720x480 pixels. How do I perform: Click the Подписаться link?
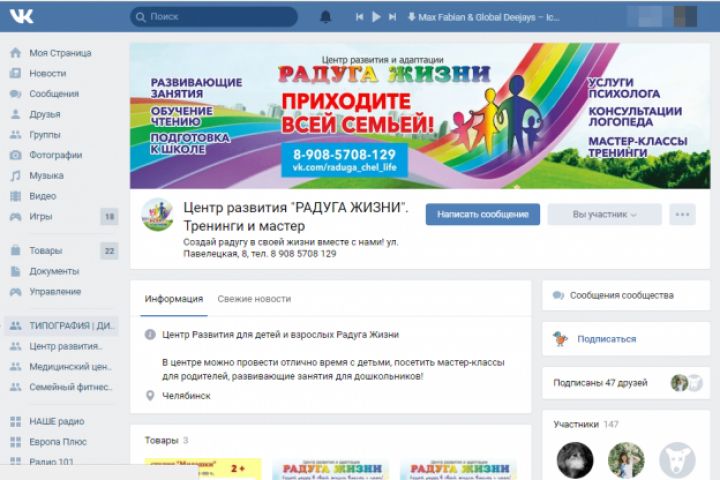607,339
